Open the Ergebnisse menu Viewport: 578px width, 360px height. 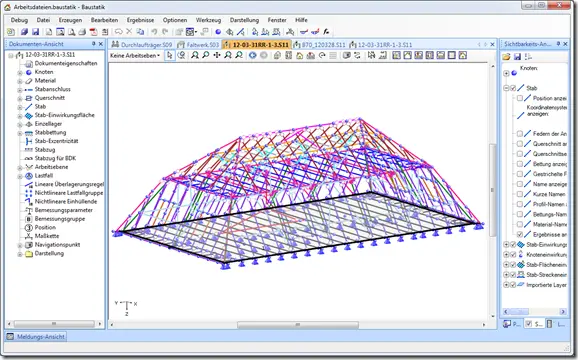pyautogui.click(x=140, y=20)
